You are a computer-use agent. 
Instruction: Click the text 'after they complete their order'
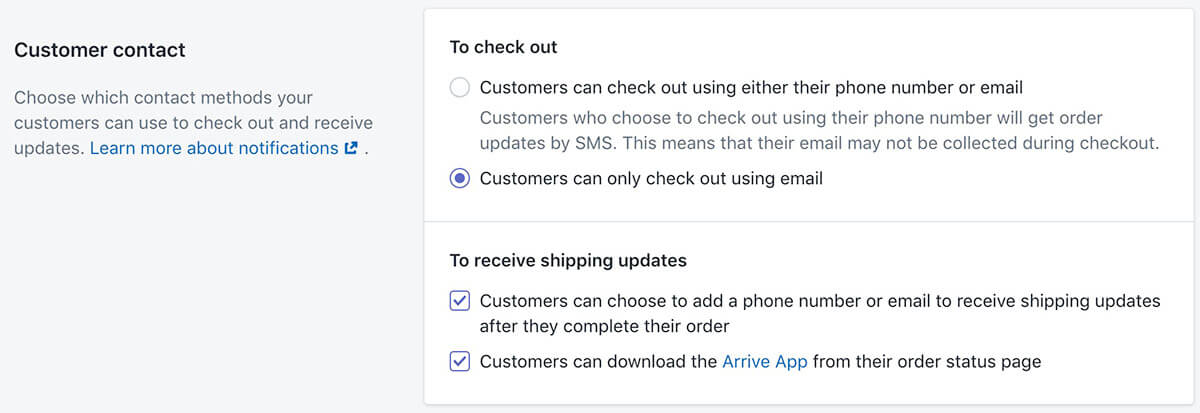604,326
